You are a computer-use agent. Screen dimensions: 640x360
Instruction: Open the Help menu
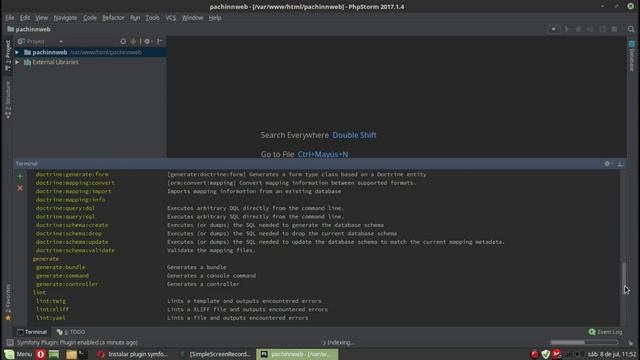click(215, 18)
